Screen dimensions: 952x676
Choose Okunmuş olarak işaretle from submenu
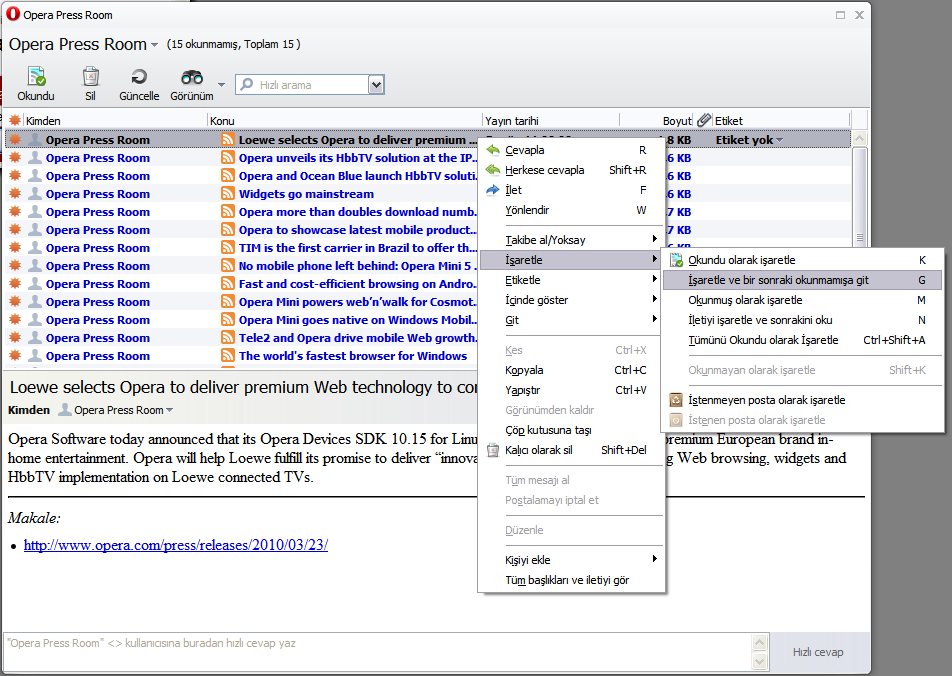click(x=802, y=300)
